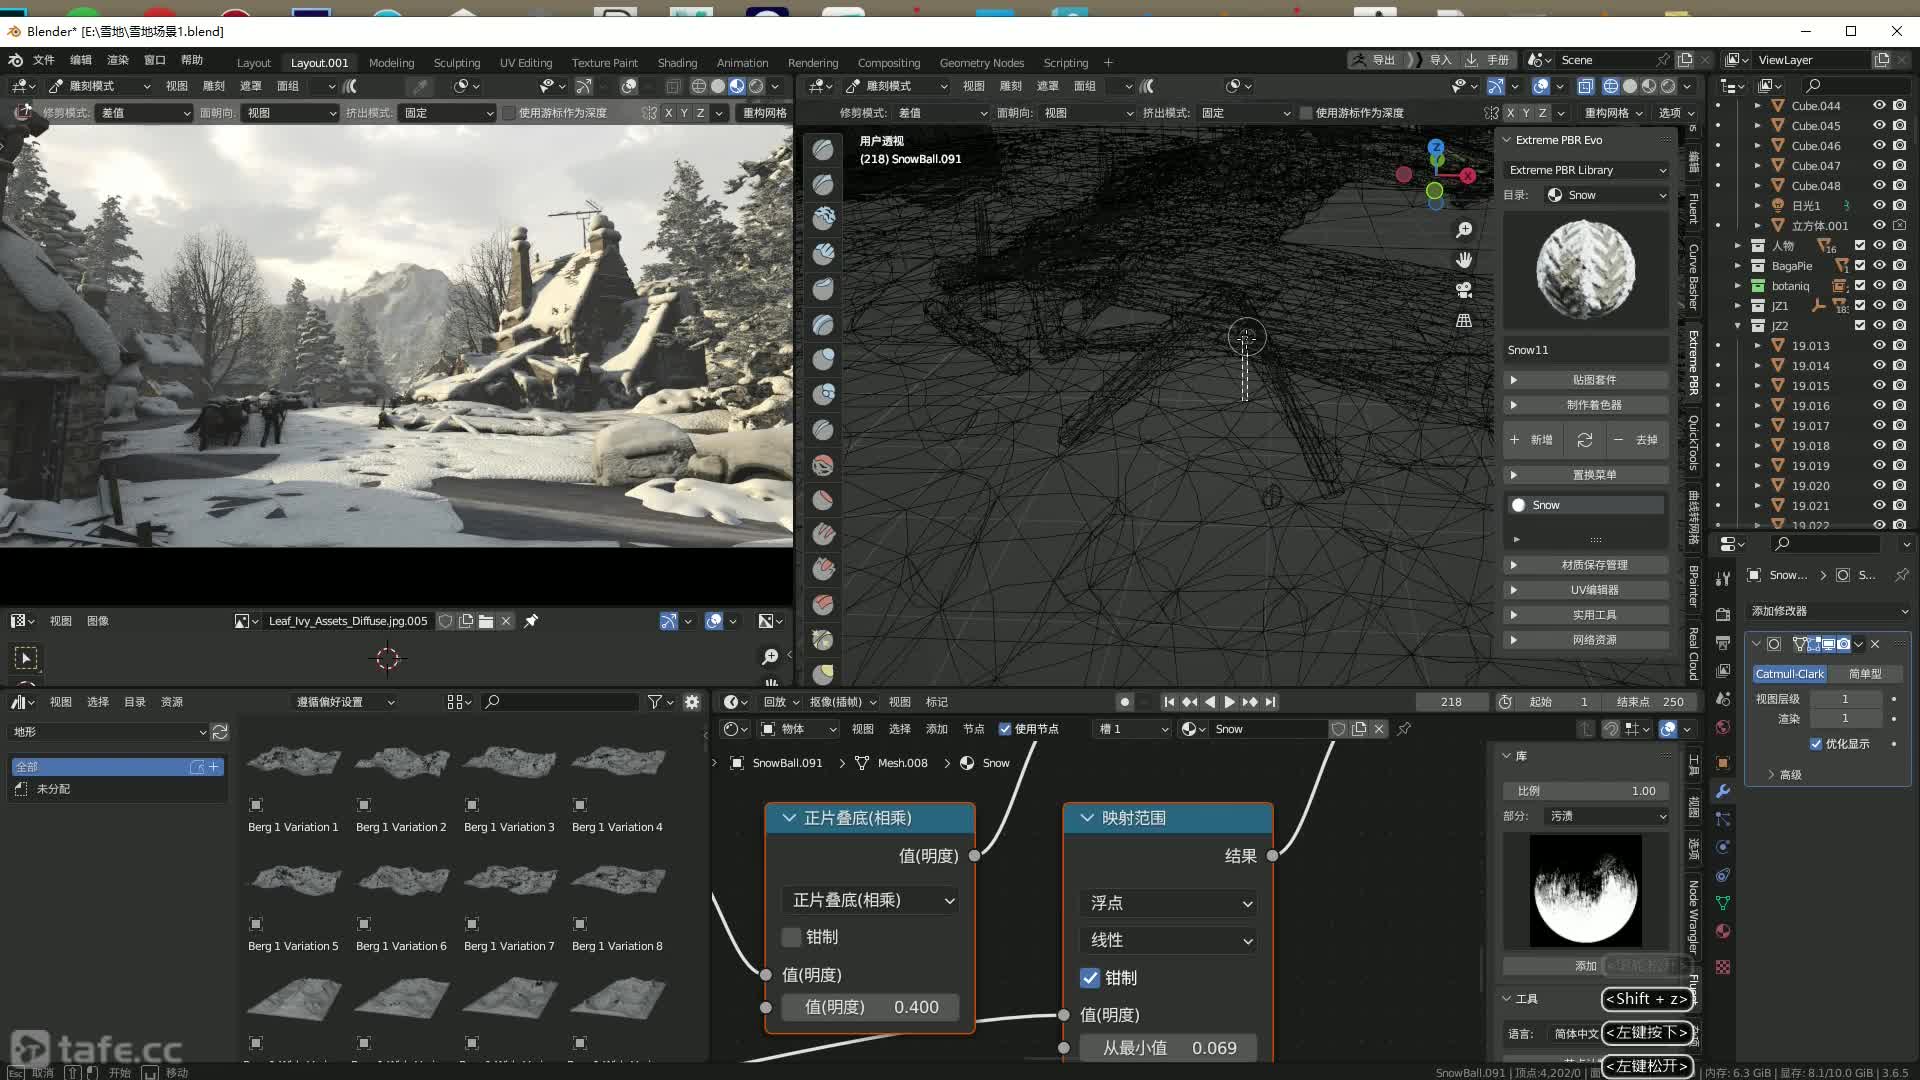Open the 线性 interpolation dropdown
1920x1080 pixels.
tap(1168, 940)
